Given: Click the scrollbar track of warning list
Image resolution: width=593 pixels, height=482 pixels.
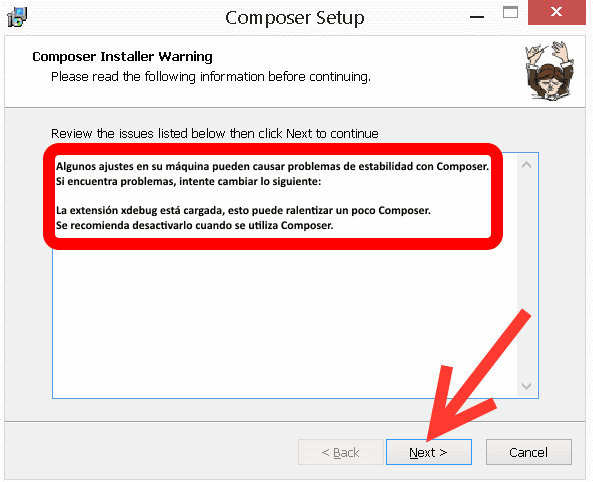Looking at the screenshot, I should coord(526,275).
